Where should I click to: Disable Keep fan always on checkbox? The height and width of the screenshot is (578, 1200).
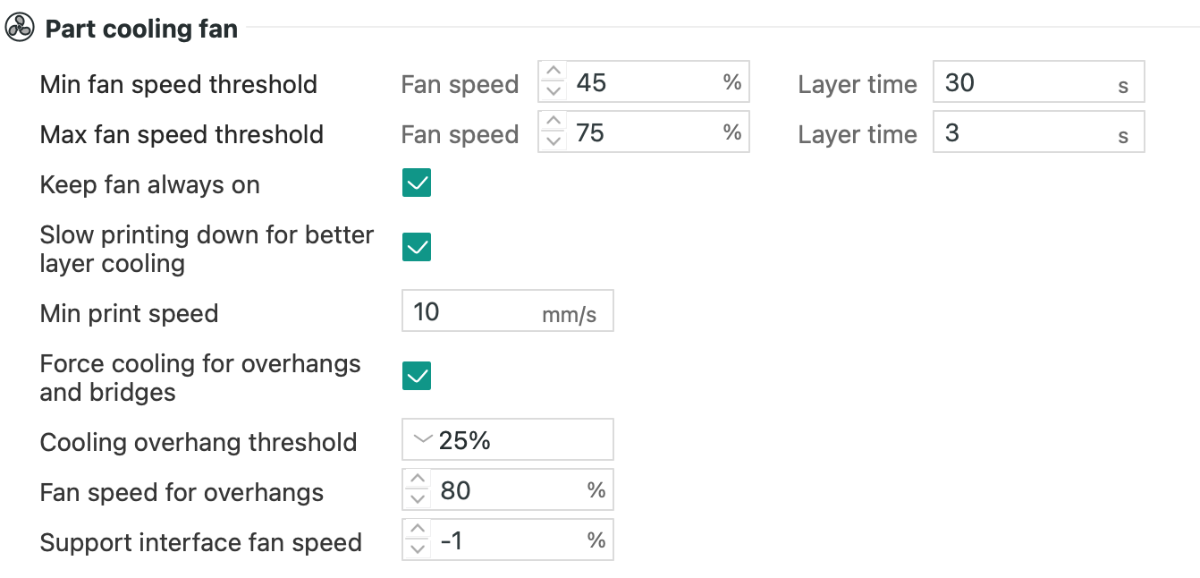point(417,183)
